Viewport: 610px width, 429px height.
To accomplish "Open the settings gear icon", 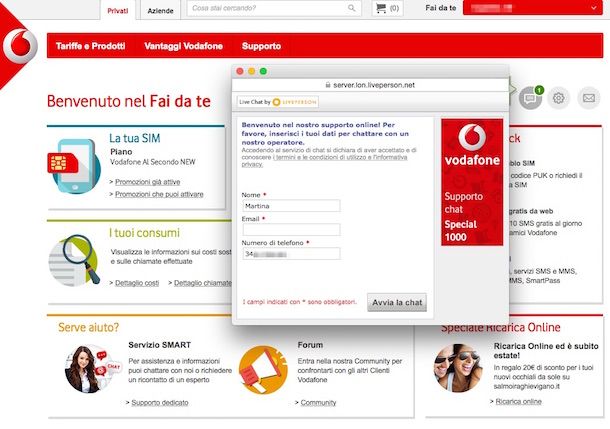I will point(559,98).
